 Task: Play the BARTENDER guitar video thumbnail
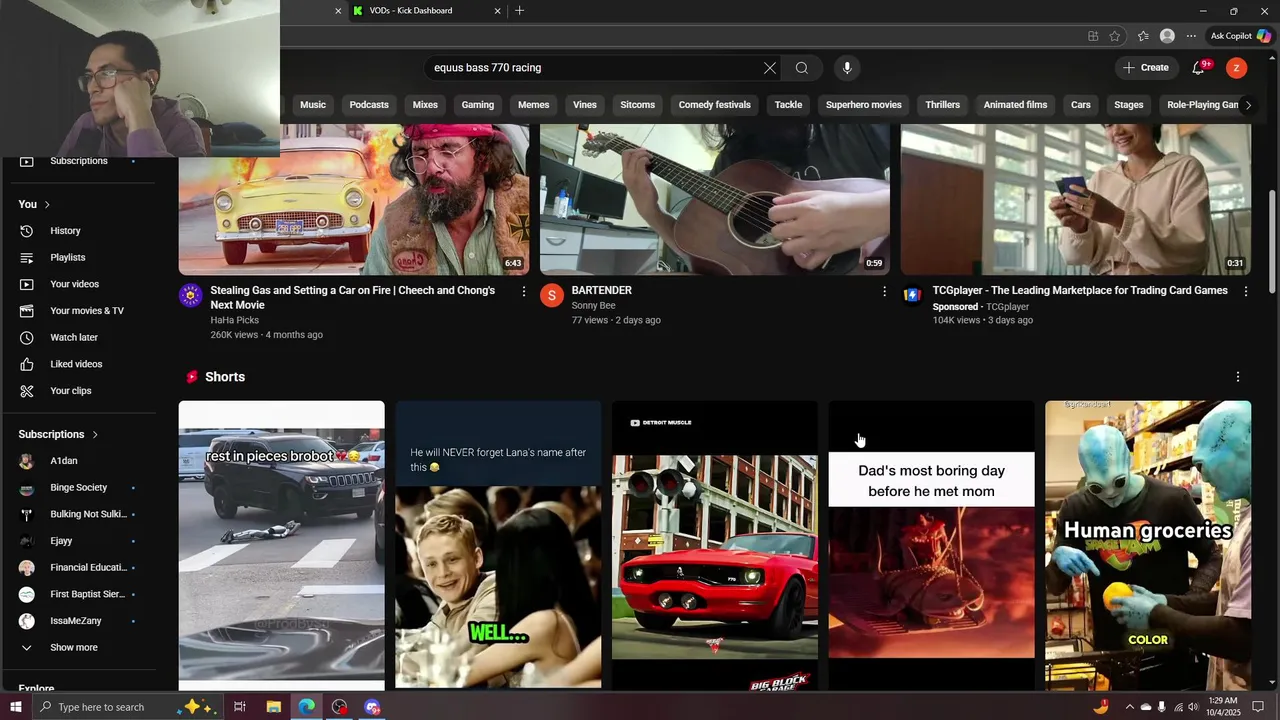click(715, 199)
